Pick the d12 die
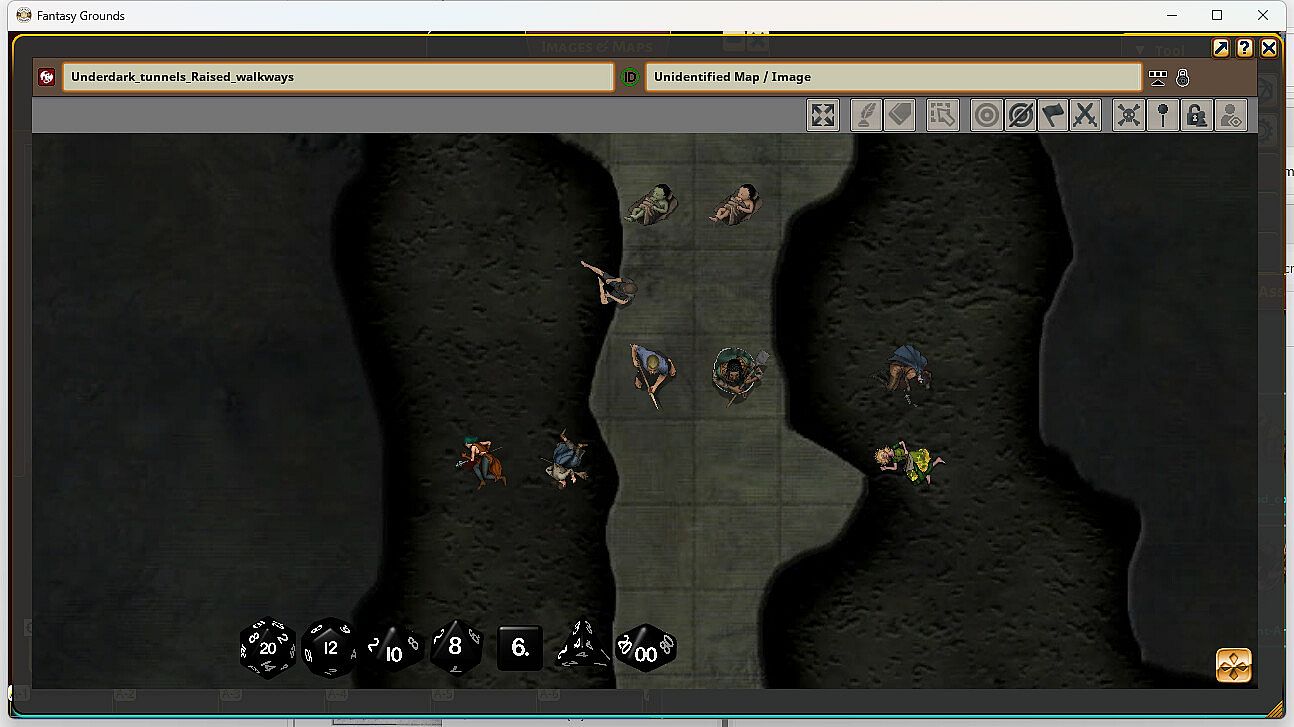Image resolution: width=1294 pixels, height=727 pixels. pos(330,647)
